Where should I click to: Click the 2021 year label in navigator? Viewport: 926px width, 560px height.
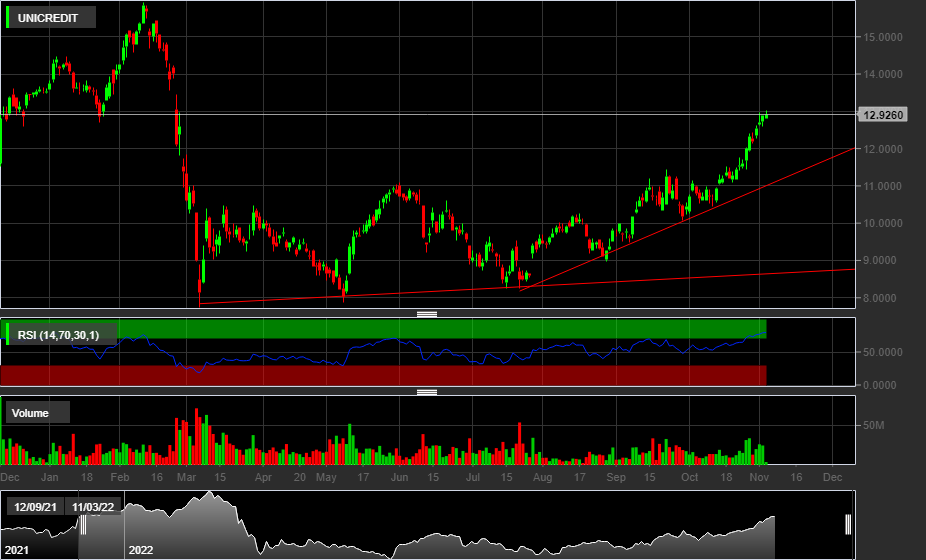17,550
